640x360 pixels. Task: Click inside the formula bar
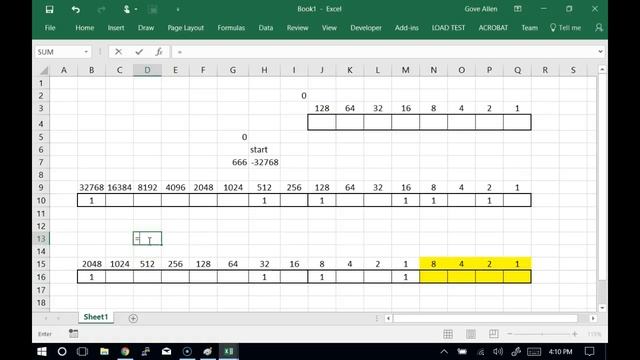tap(384, 52)
